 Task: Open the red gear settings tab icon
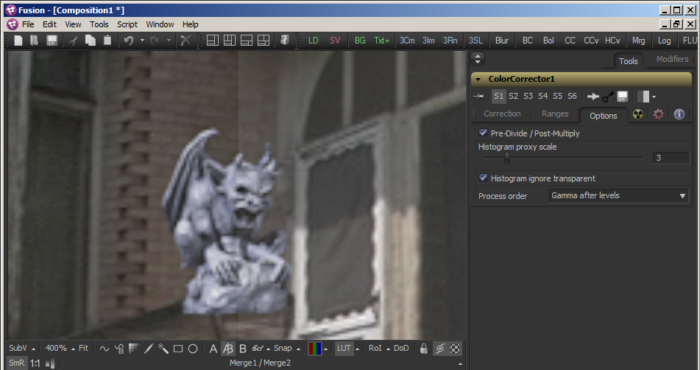click(658, 114)
